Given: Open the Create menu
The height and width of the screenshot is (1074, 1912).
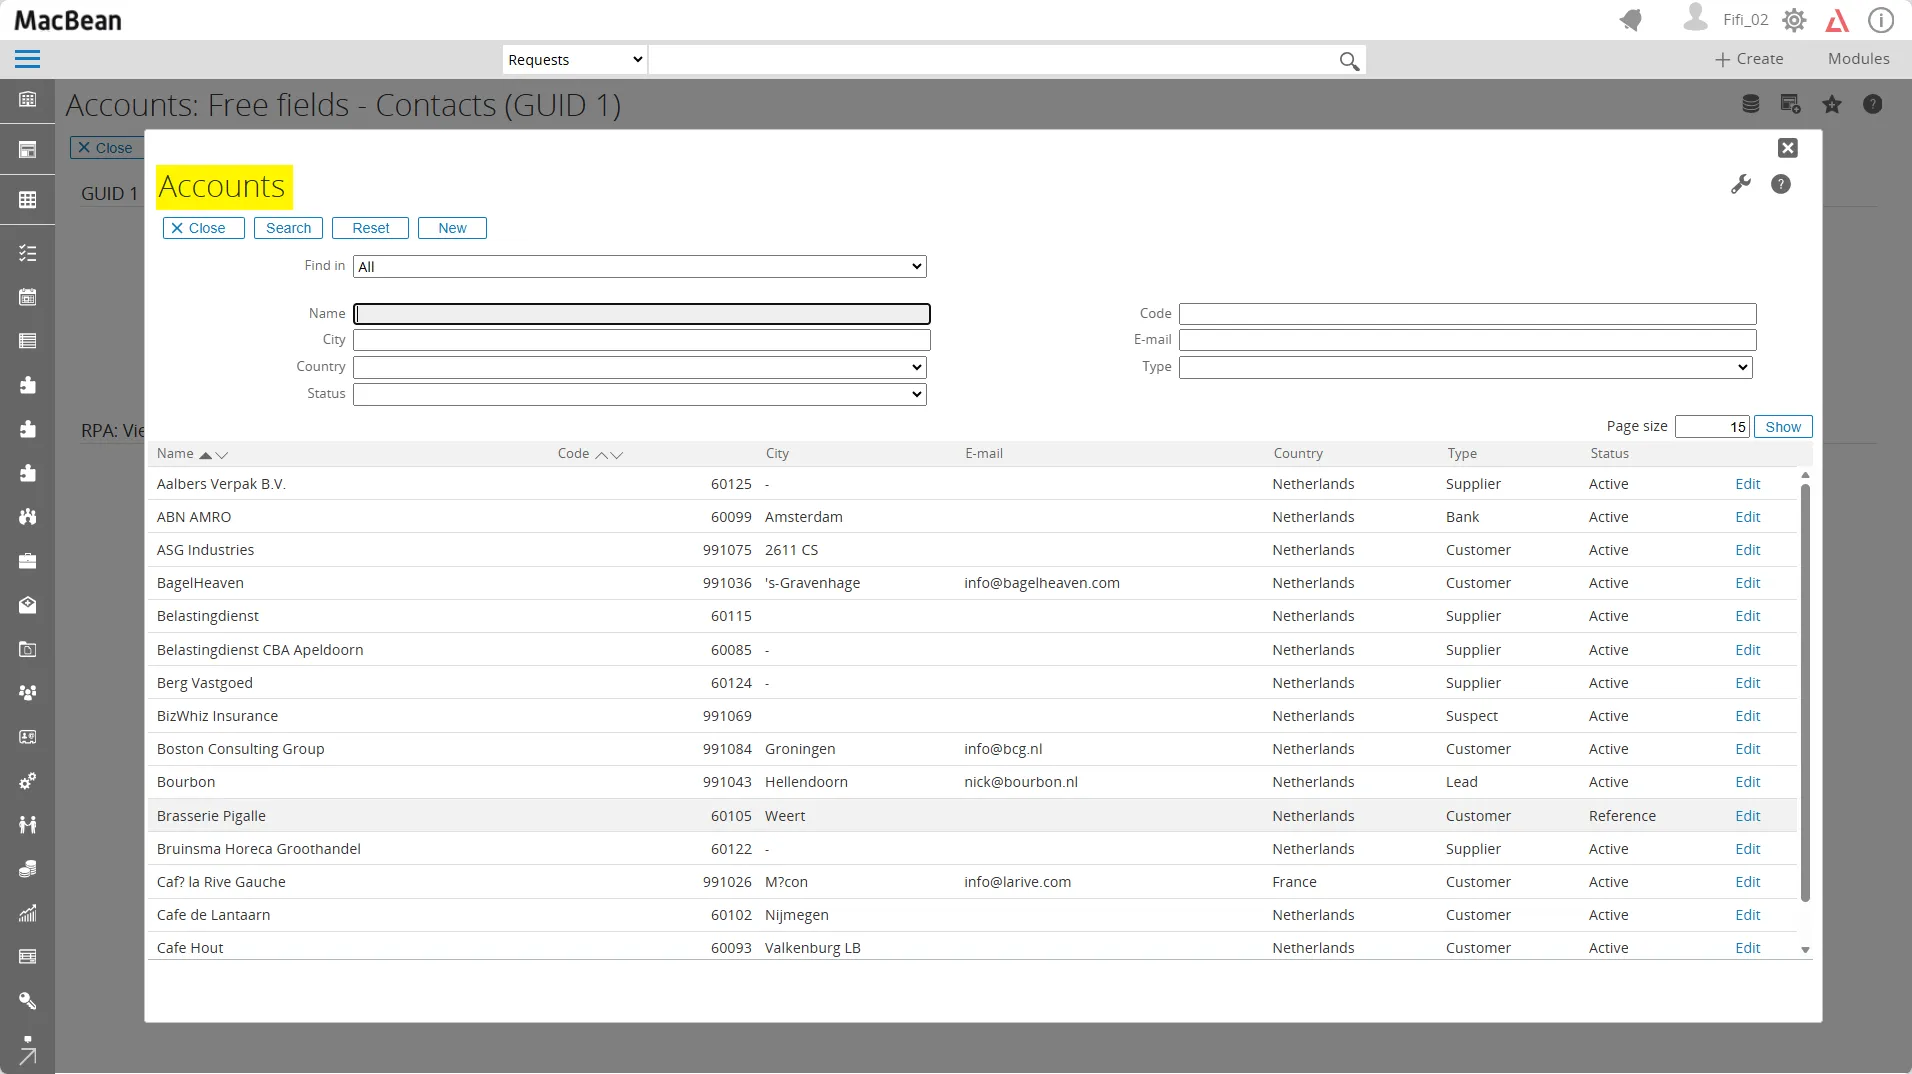Looking at the screenshot, I should (x=1749, y=59).
